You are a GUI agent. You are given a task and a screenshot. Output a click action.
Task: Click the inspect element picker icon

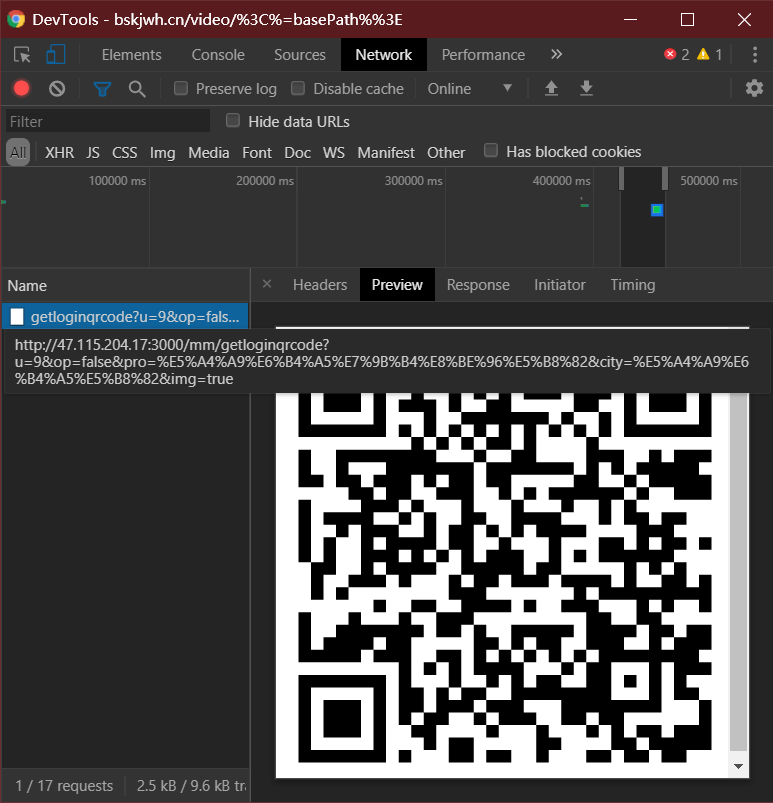click(x=22, y=55)
